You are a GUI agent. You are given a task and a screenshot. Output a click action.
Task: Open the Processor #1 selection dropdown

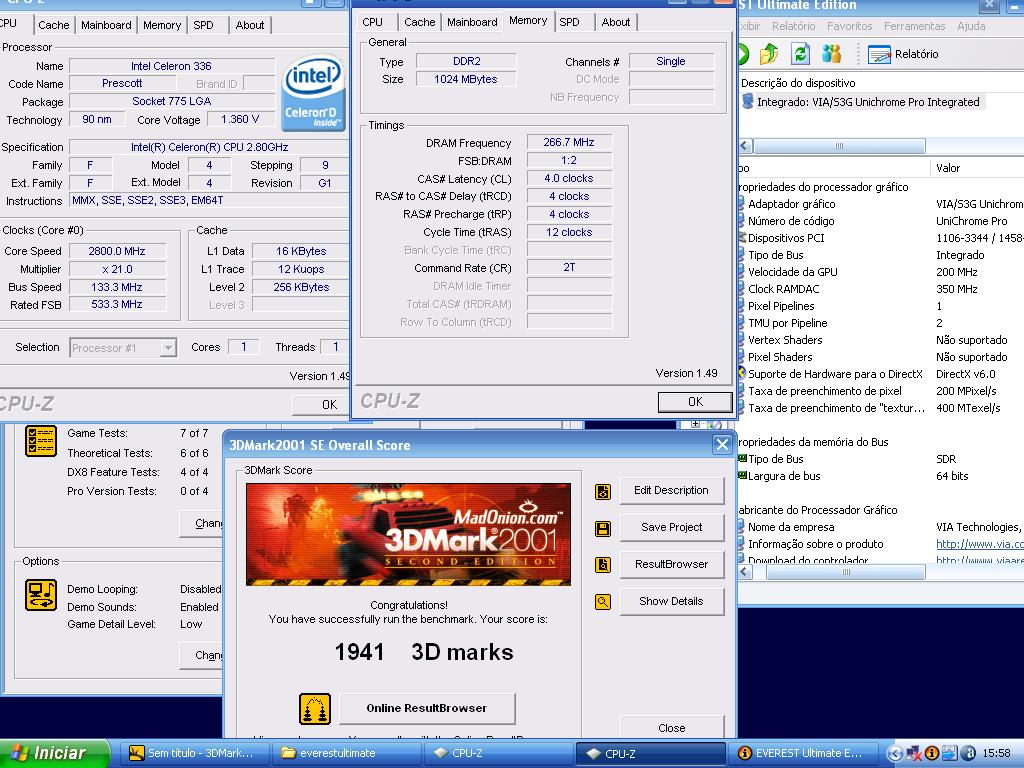click(168, 347)
